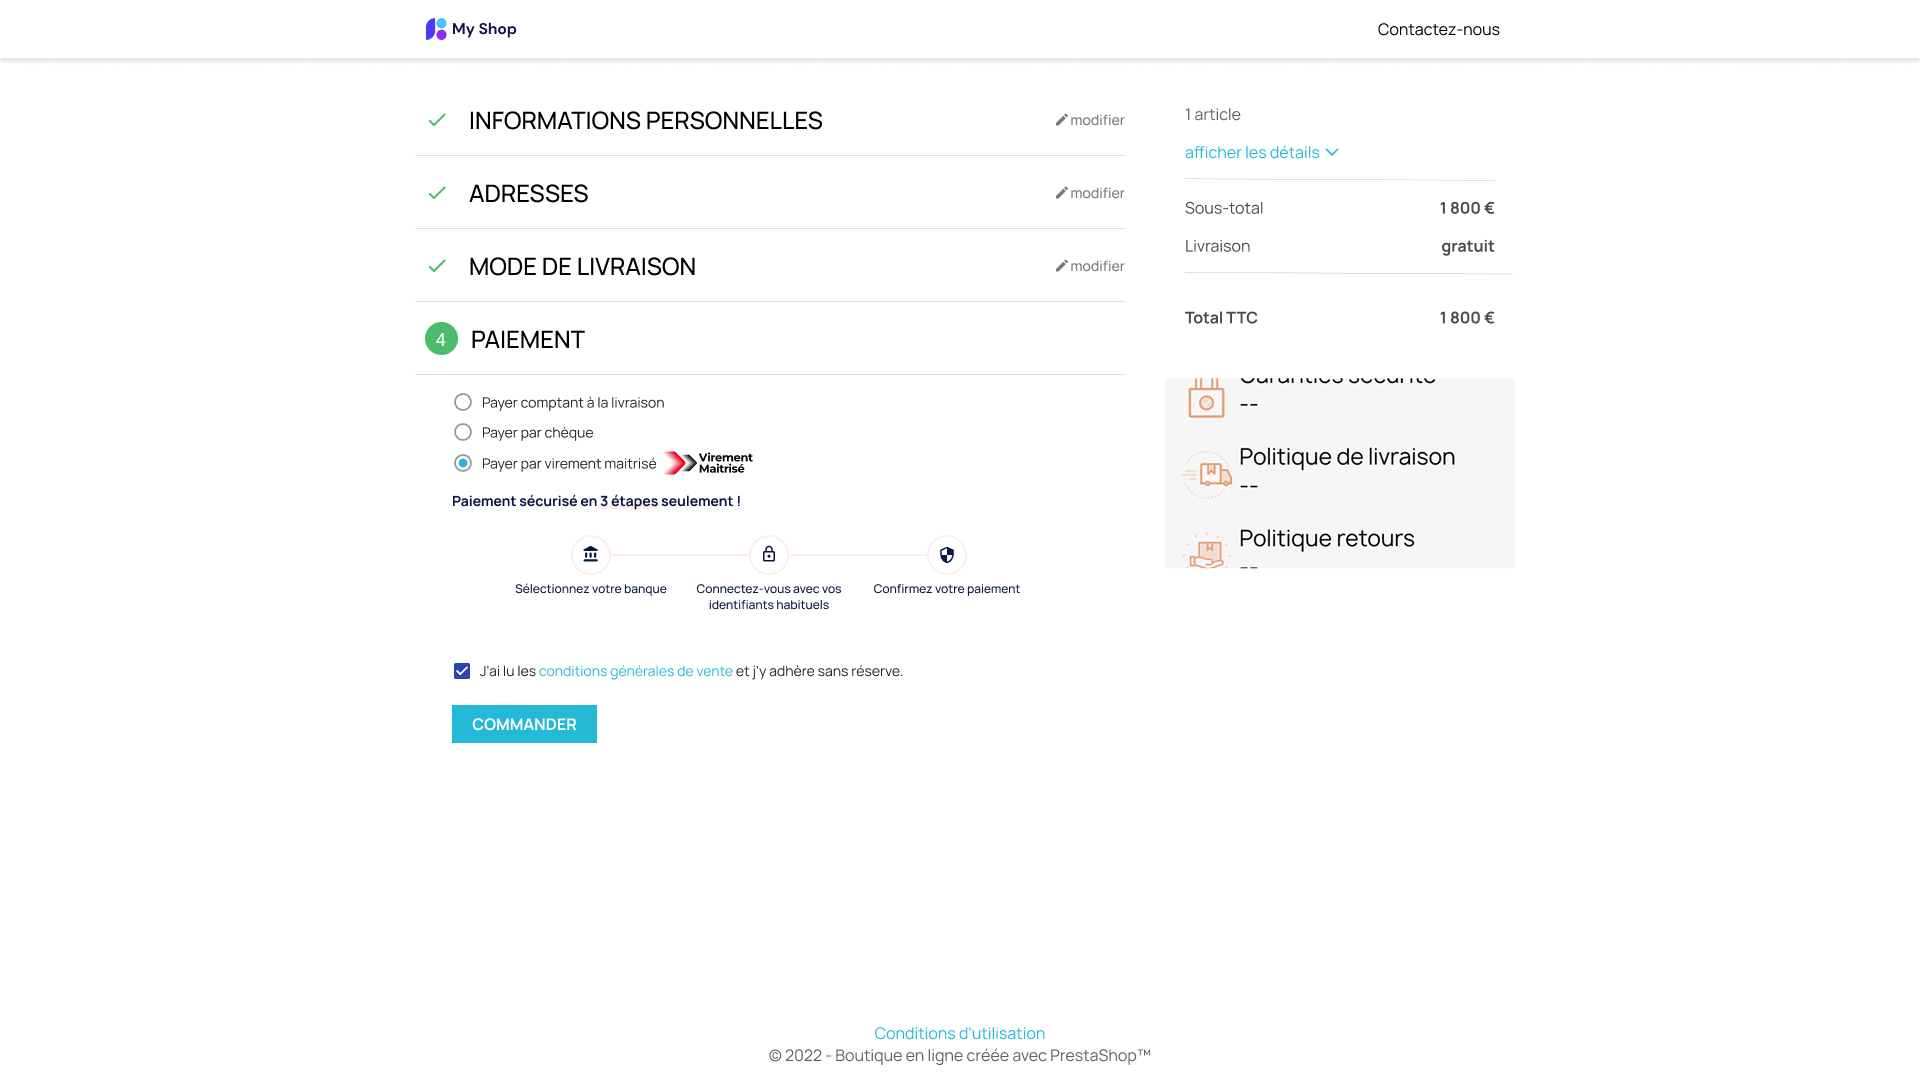
Task: Click the green step 4 Paiement badge
Action: coord(441,339)
